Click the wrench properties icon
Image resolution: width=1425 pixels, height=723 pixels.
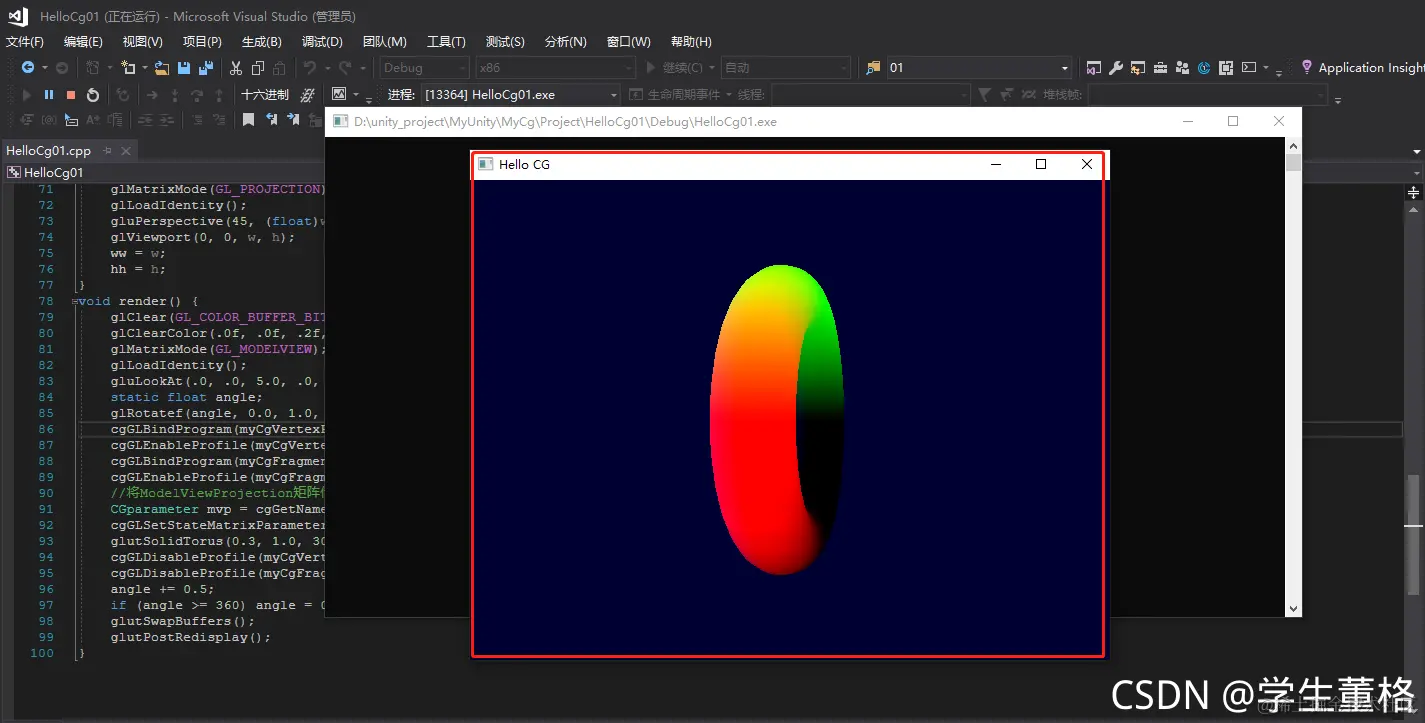pyautogui.click(x=1116, y=68)
